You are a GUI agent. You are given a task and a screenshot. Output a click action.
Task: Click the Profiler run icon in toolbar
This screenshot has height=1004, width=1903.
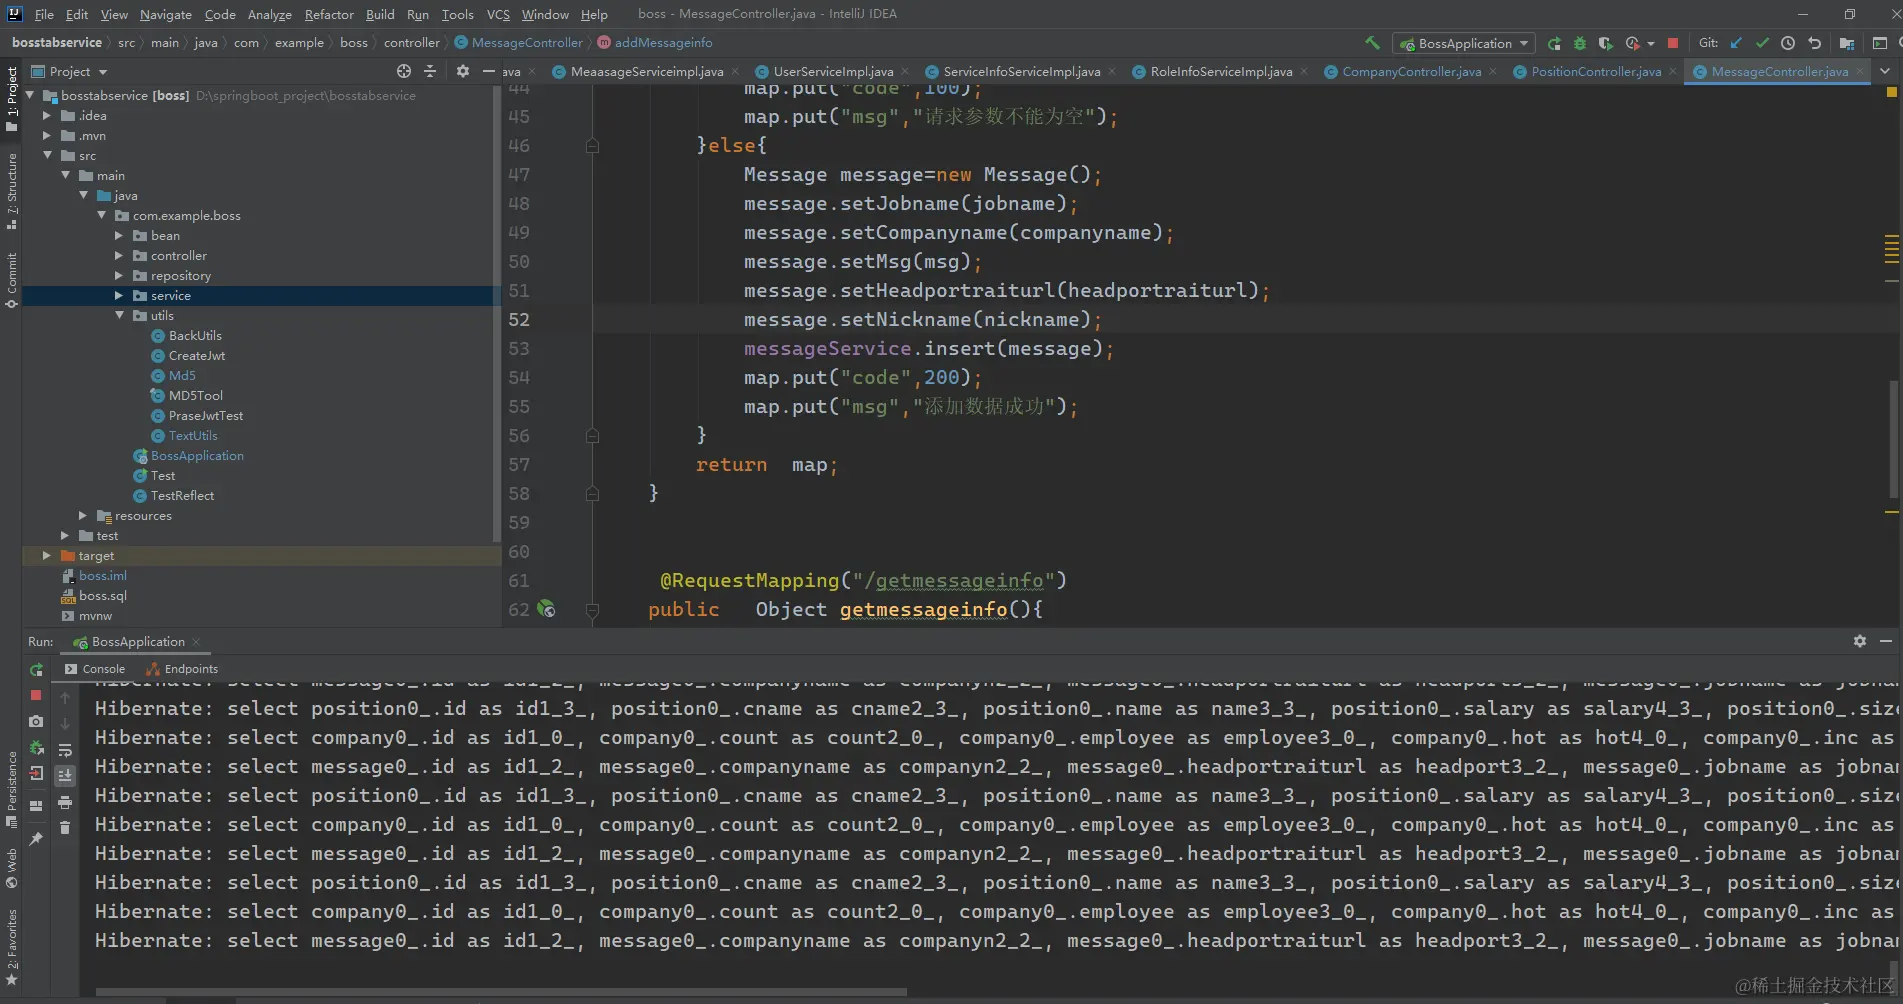[1632, 43]
